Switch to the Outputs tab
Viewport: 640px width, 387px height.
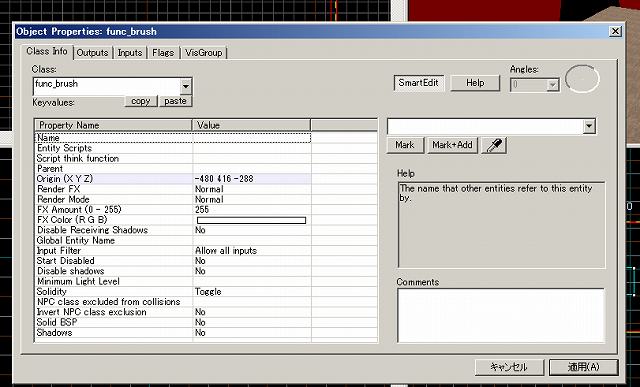pos(92,53)
